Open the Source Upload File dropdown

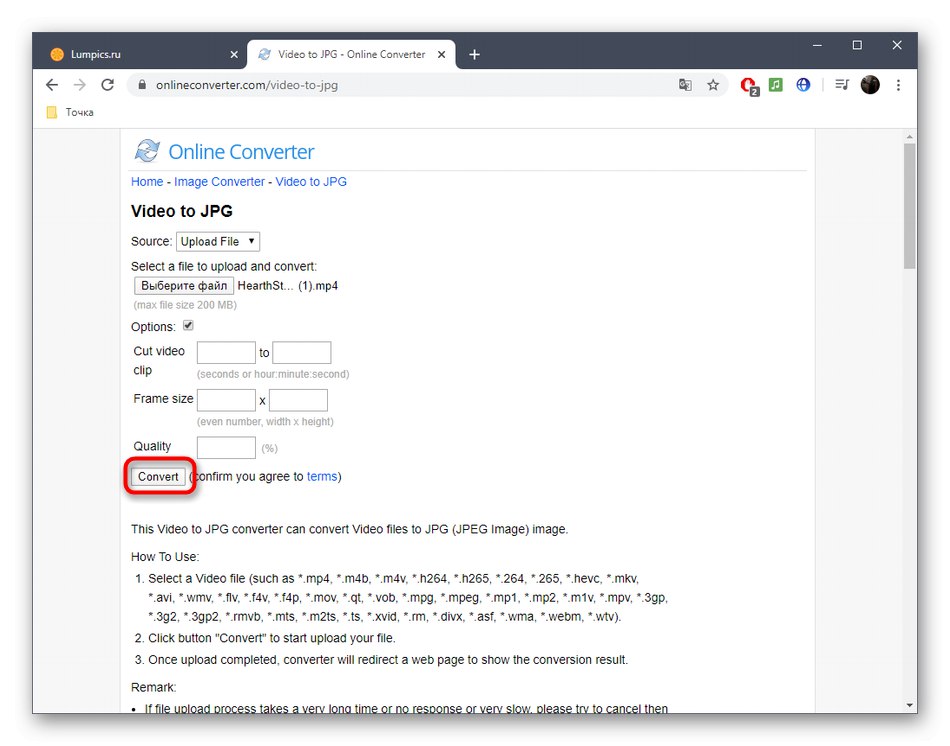(x=217, y=241)
